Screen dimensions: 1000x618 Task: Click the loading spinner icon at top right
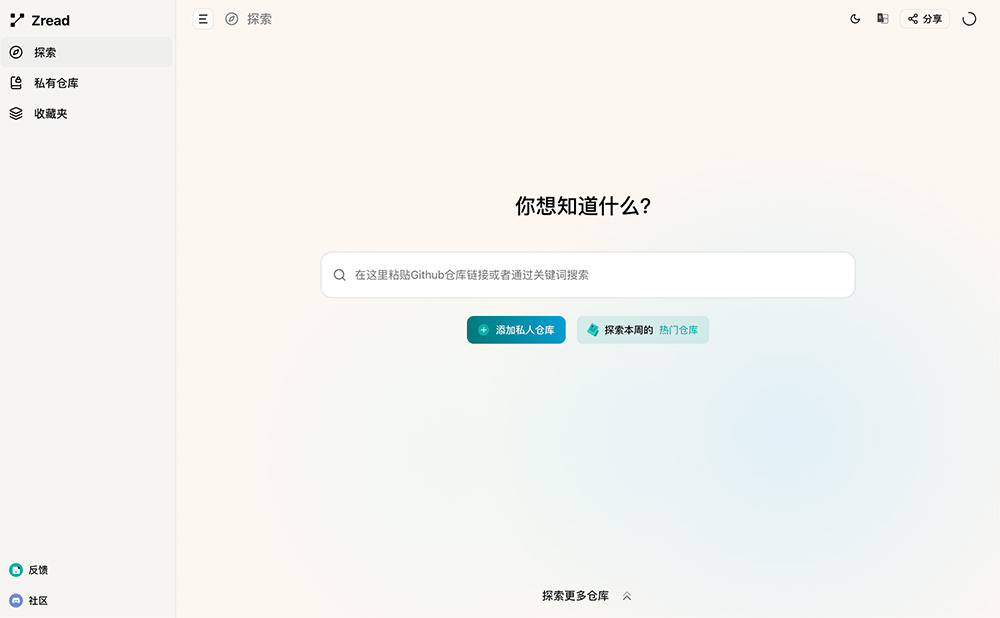coord(969,19)
